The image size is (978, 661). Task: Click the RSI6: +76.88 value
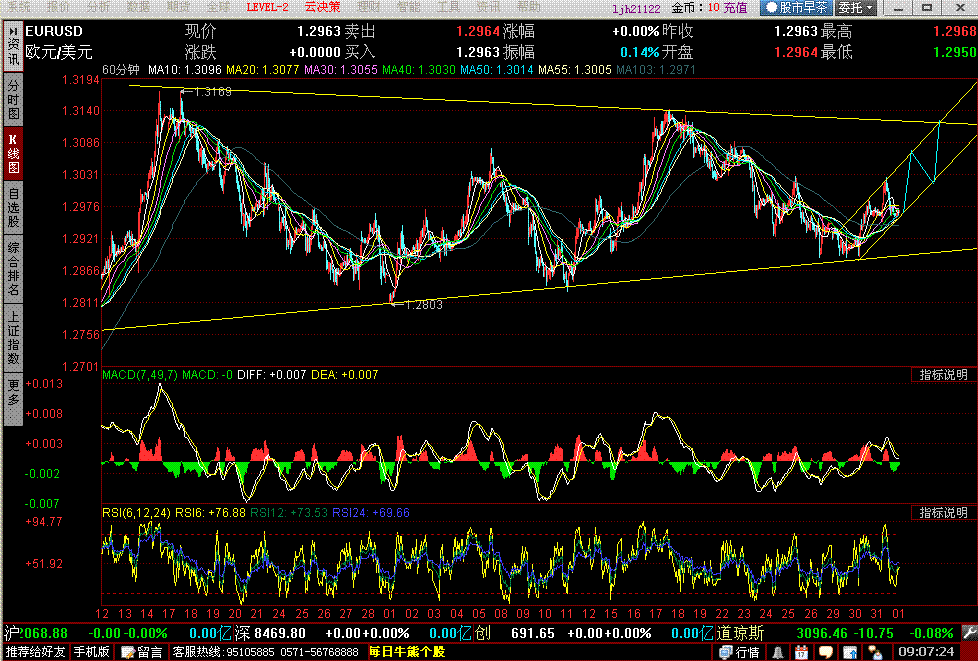click(210, 513)
